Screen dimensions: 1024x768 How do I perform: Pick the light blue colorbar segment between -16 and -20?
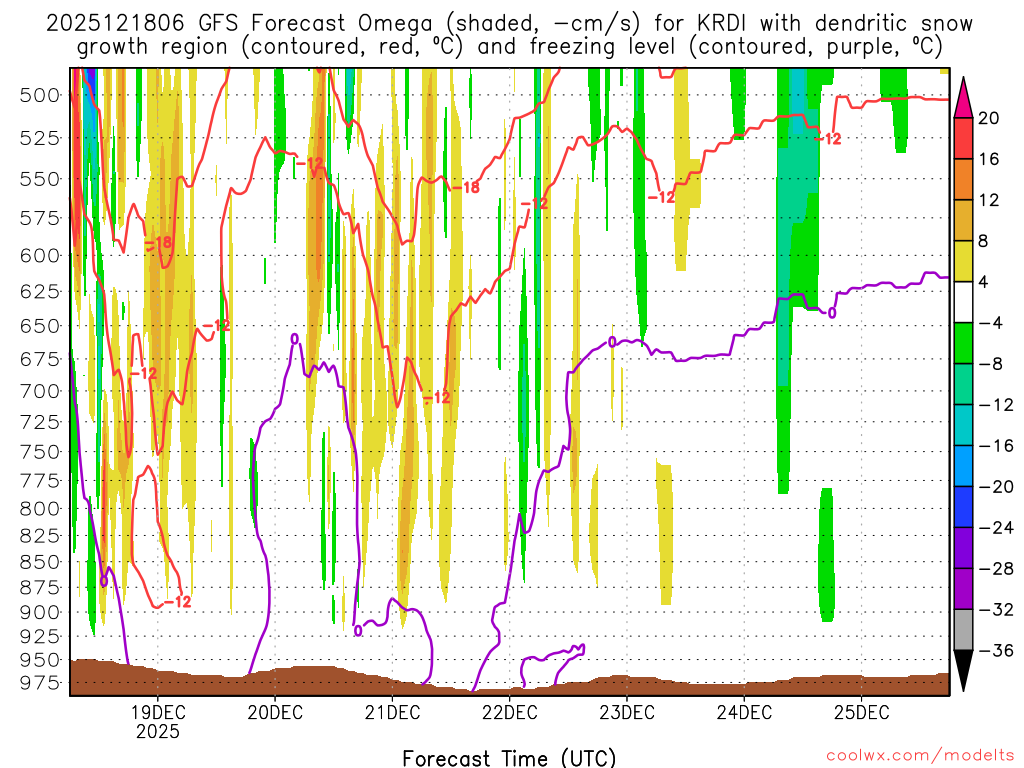coord(963,466)
